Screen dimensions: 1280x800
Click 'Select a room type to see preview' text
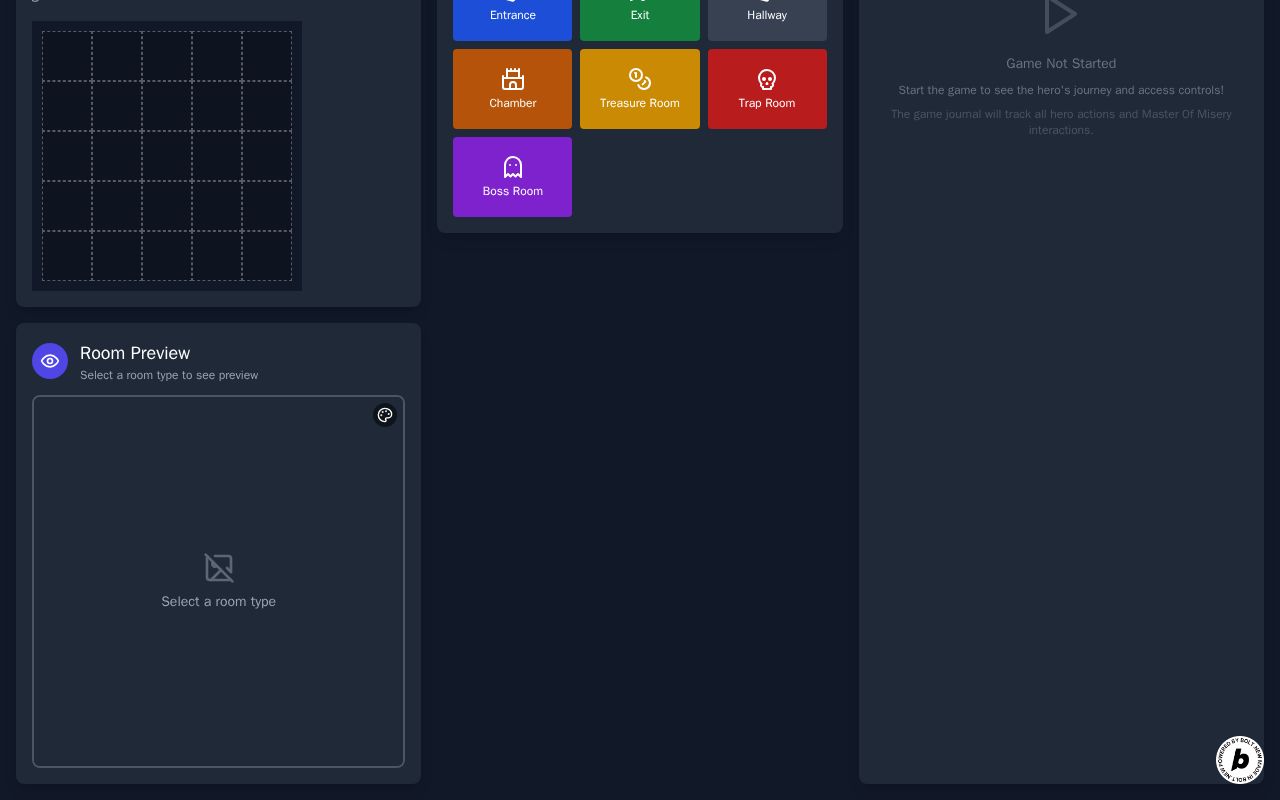point(169,375)
